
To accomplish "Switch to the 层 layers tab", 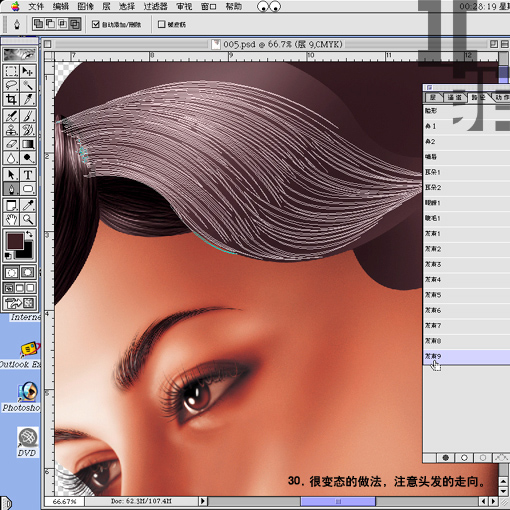I will click(433, 97).
